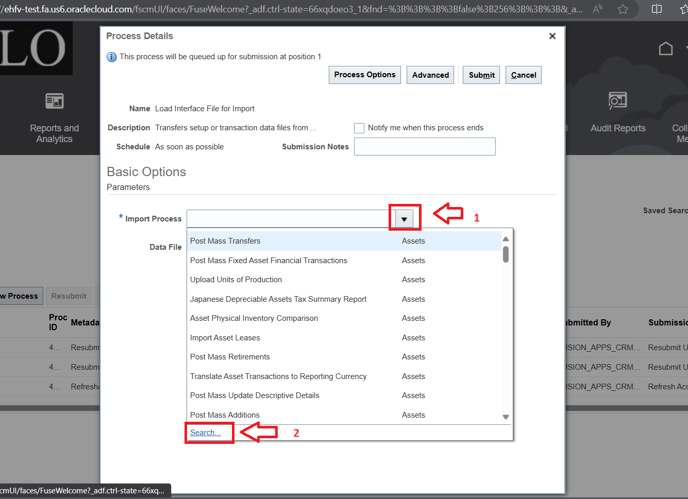Close Process Details dialog with X
This screenshot has height=499, width=688.
[x=552, y=36]
